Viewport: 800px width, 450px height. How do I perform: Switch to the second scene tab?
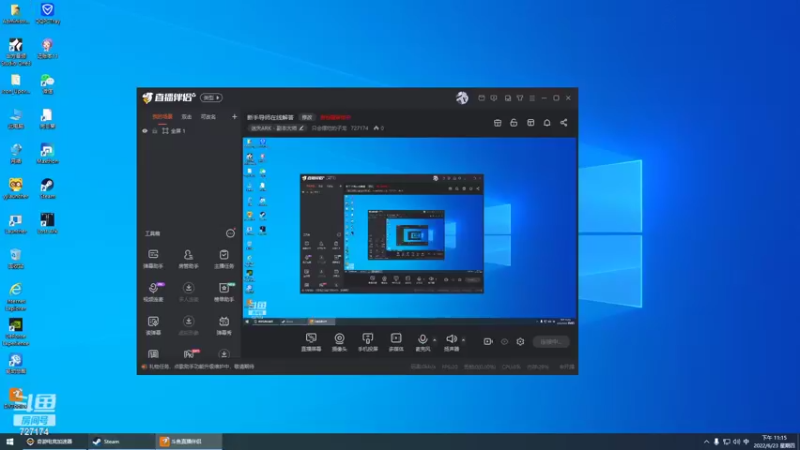coord(187,117)
